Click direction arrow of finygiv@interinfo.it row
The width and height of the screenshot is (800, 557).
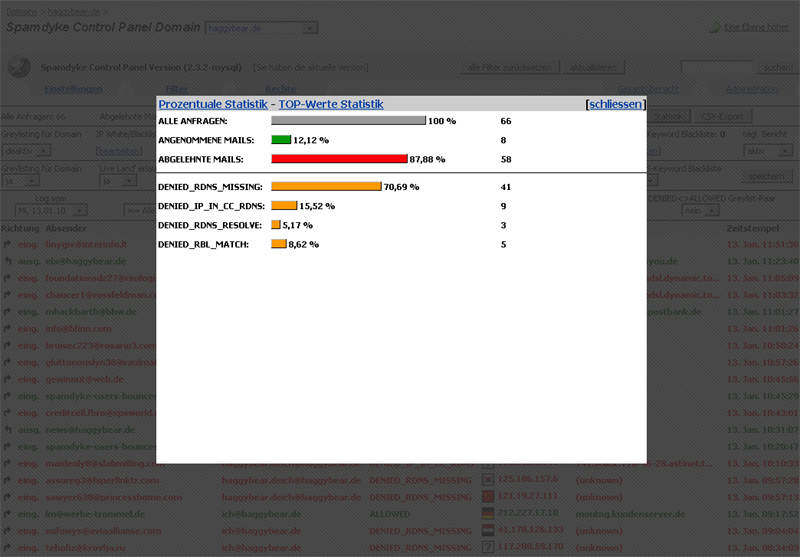tap(7, 244)
